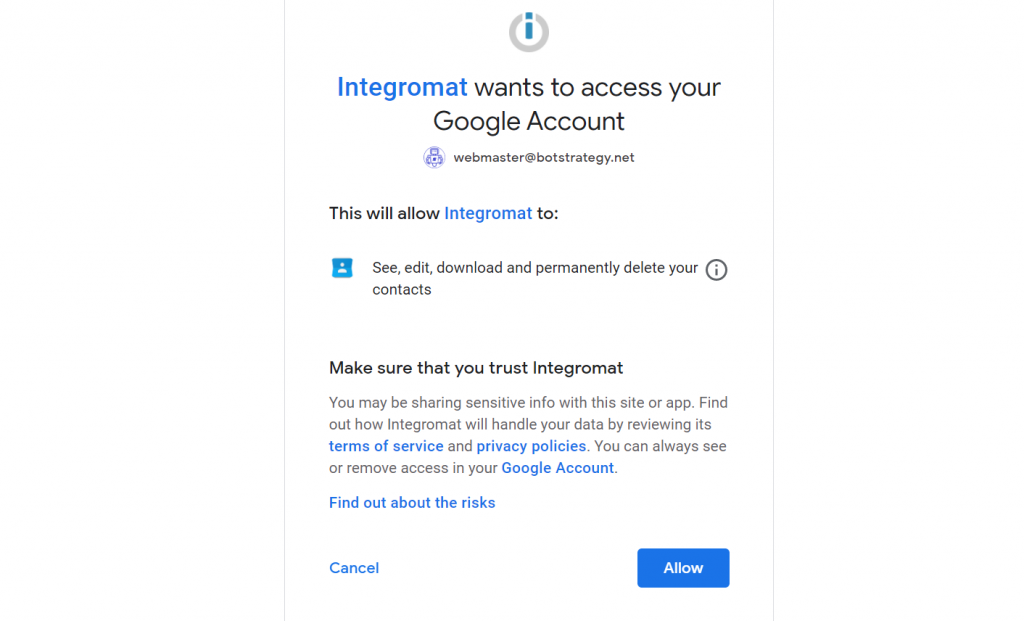
Task: Click 'Make sure that you trust Integromat' heading
Action: click(x=476, y=368)
